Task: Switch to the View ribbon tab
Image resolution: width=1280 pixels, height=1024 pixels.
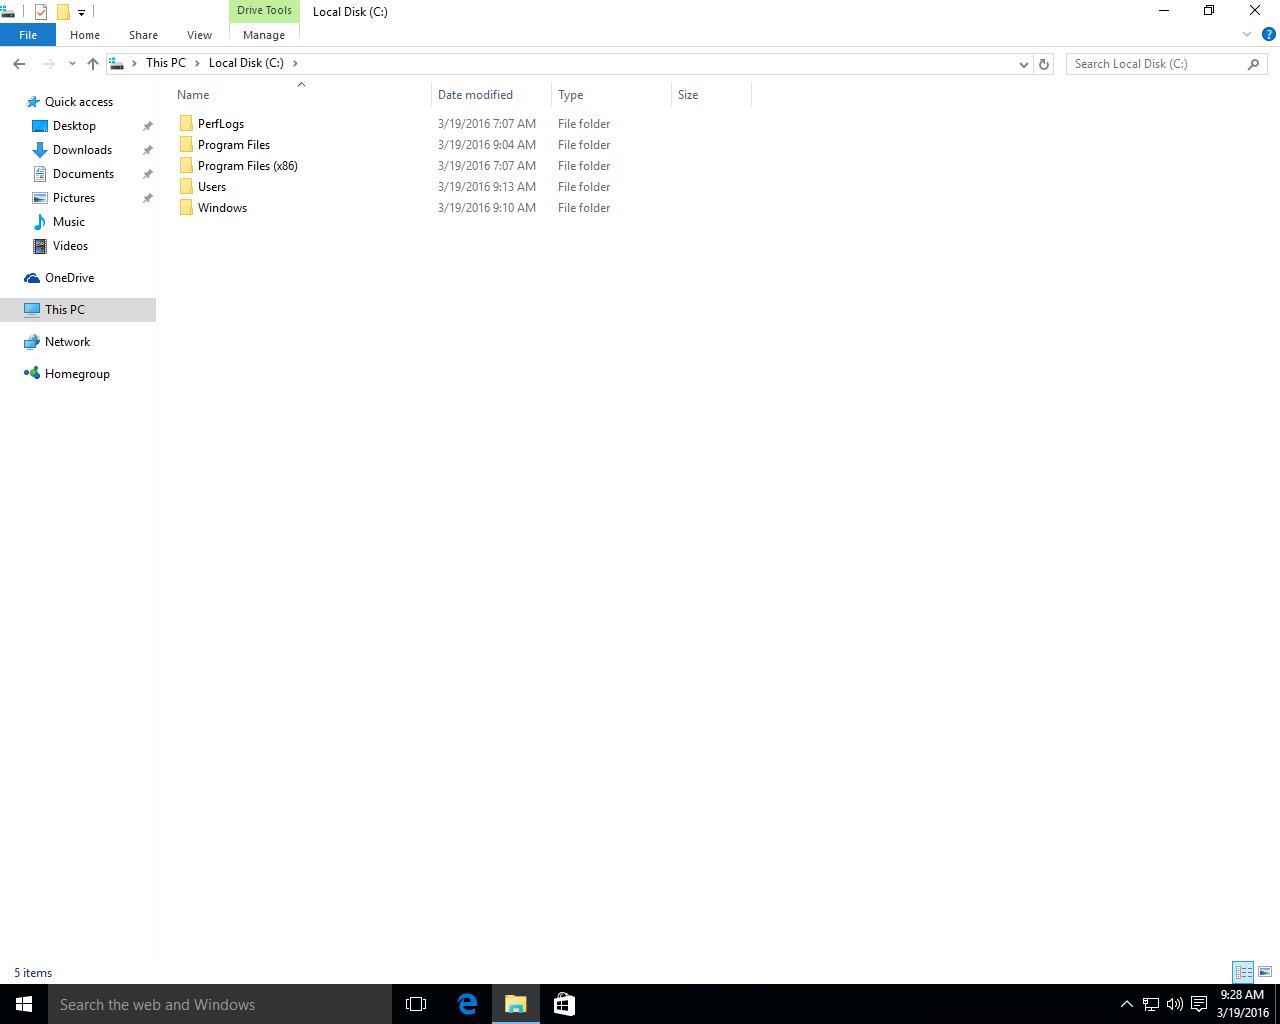Action: pyautogui.click(x=199, y=35)
